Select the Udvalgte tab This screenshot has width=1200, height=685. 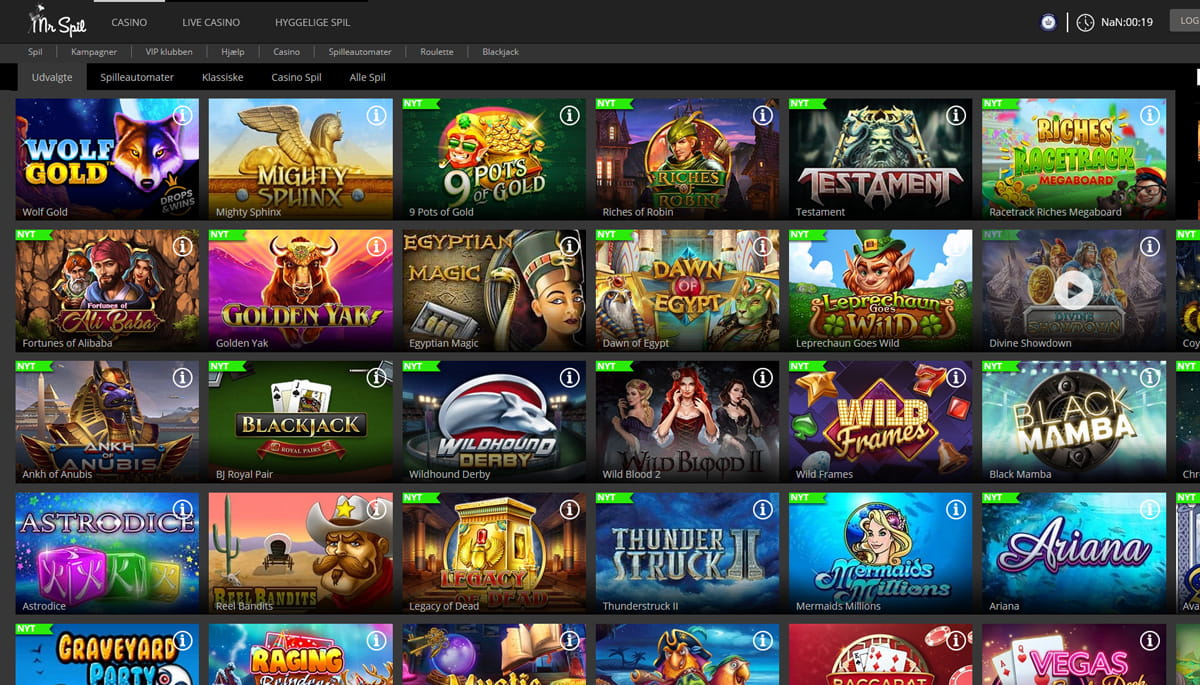pos(52,77)
